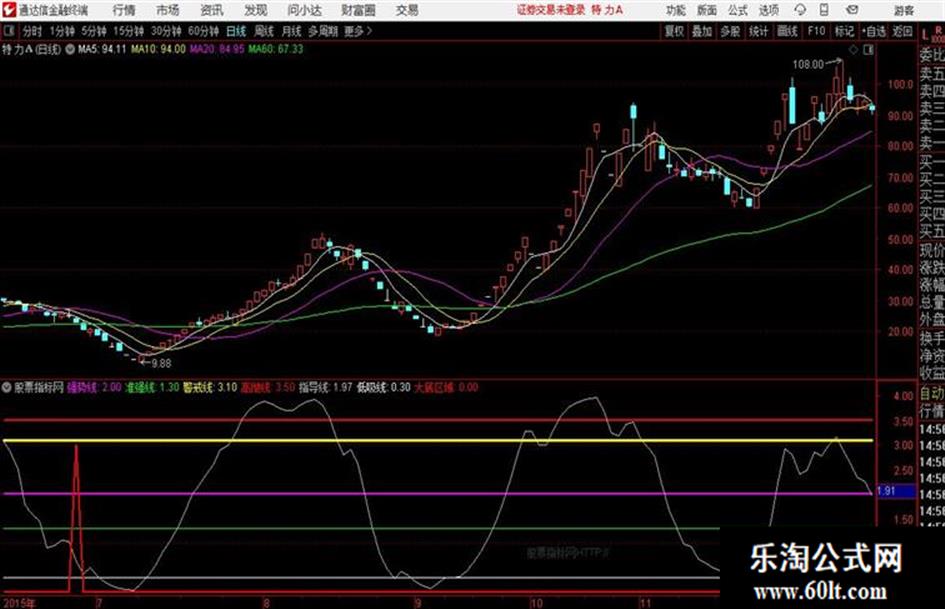
Task: Click the 游客 user account label
Action: point(904,10)
